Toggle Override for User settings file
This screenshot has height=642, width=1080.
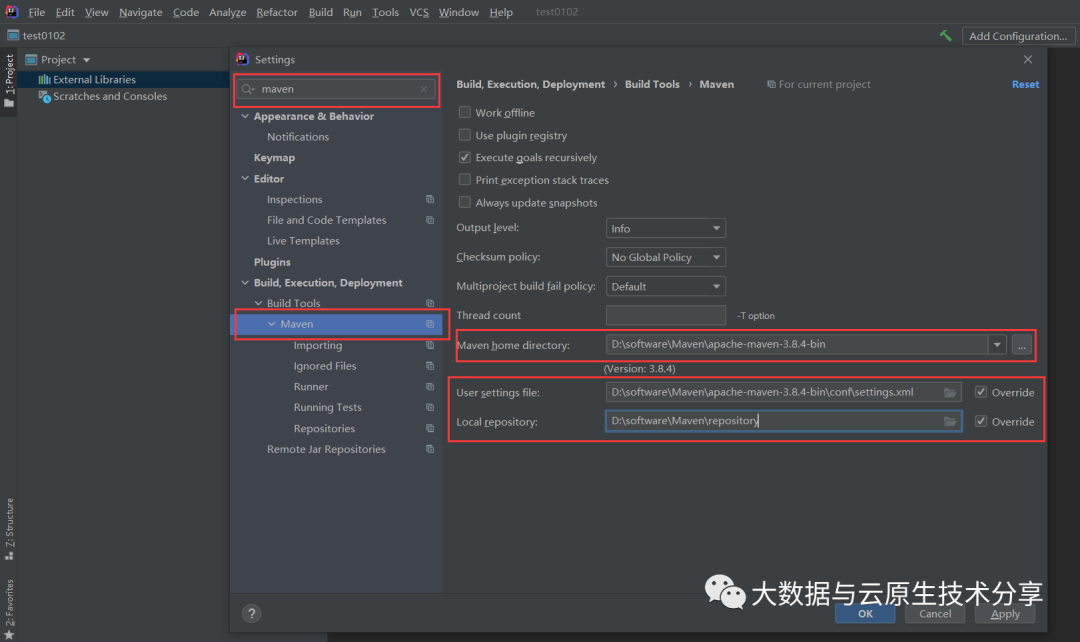(x=981, y=392)
